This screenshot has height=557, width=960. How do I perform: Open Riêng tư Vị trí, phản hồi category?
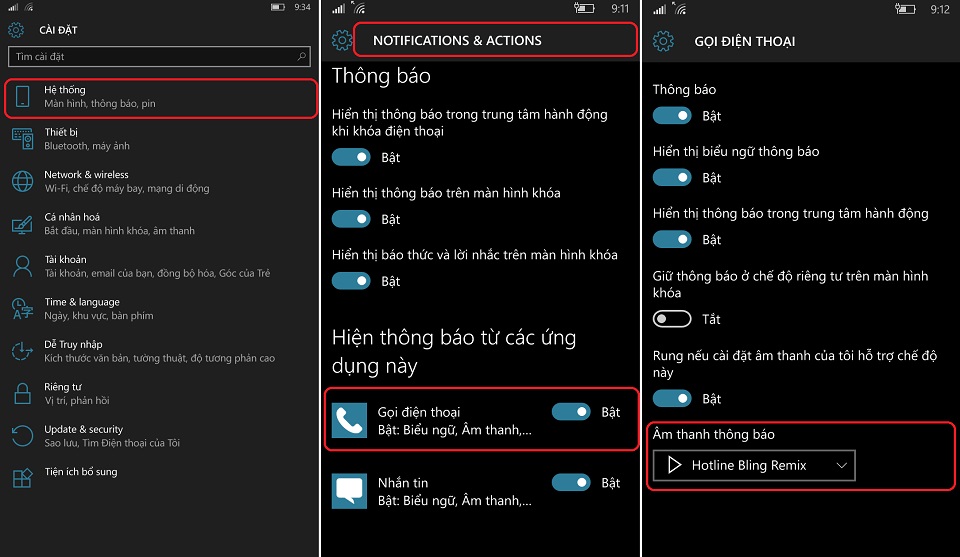click(160, 394)
